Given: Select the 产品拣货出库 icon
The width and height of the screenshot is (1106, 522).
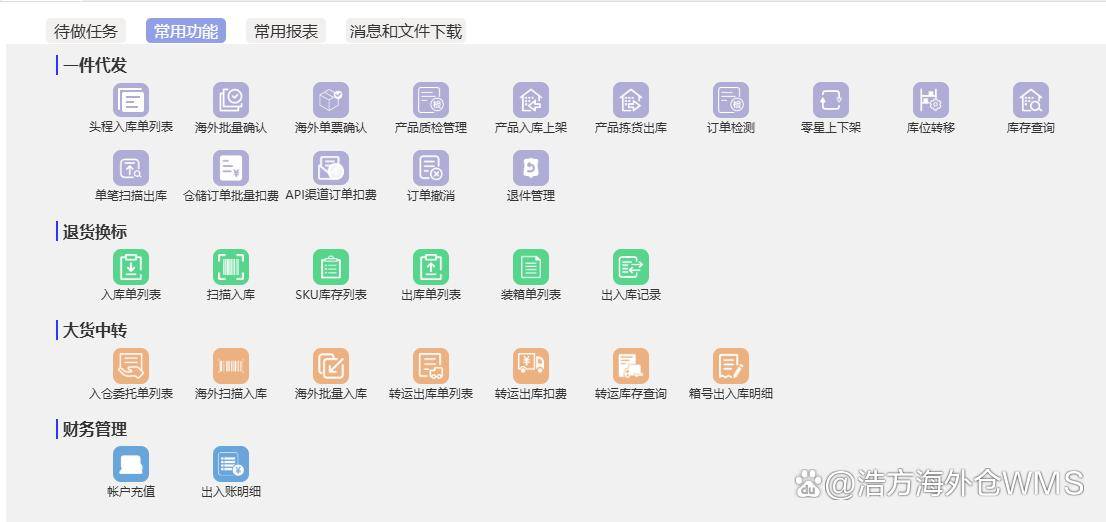Looking at the screenshot, I should coord(631,100).
